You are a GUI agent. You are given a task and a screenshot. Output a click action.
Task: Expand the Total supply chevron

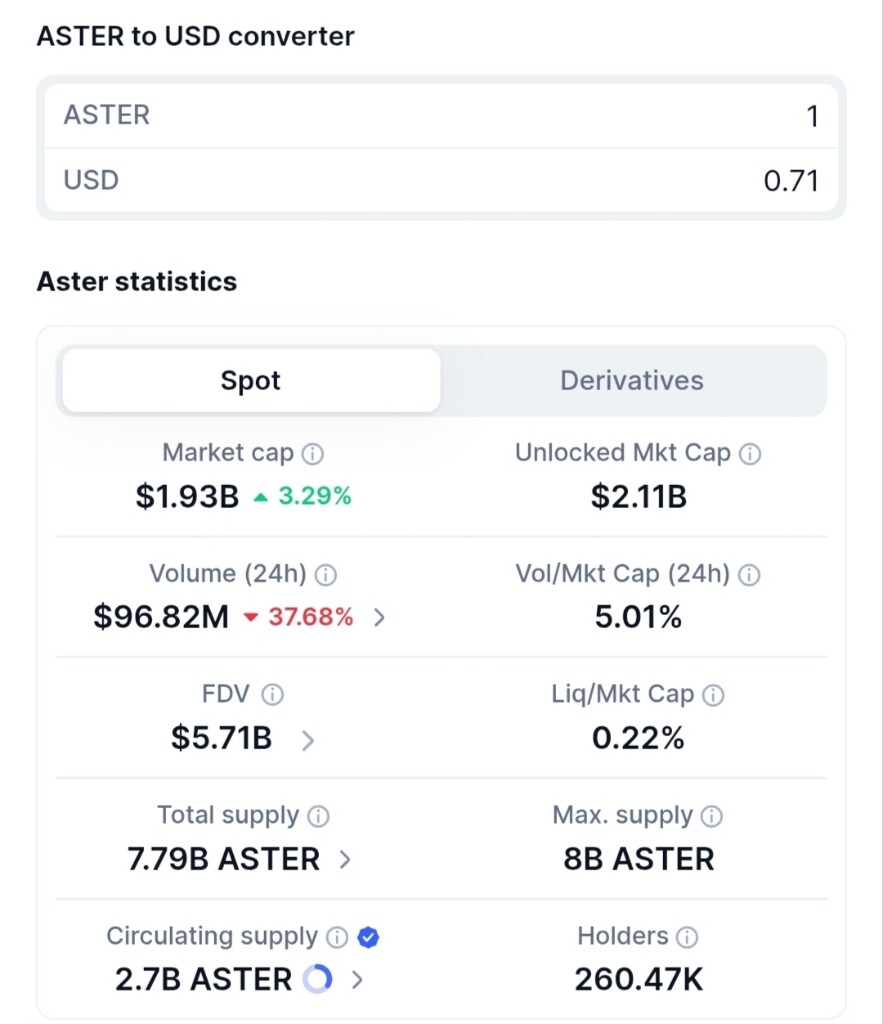click(345, 859)
